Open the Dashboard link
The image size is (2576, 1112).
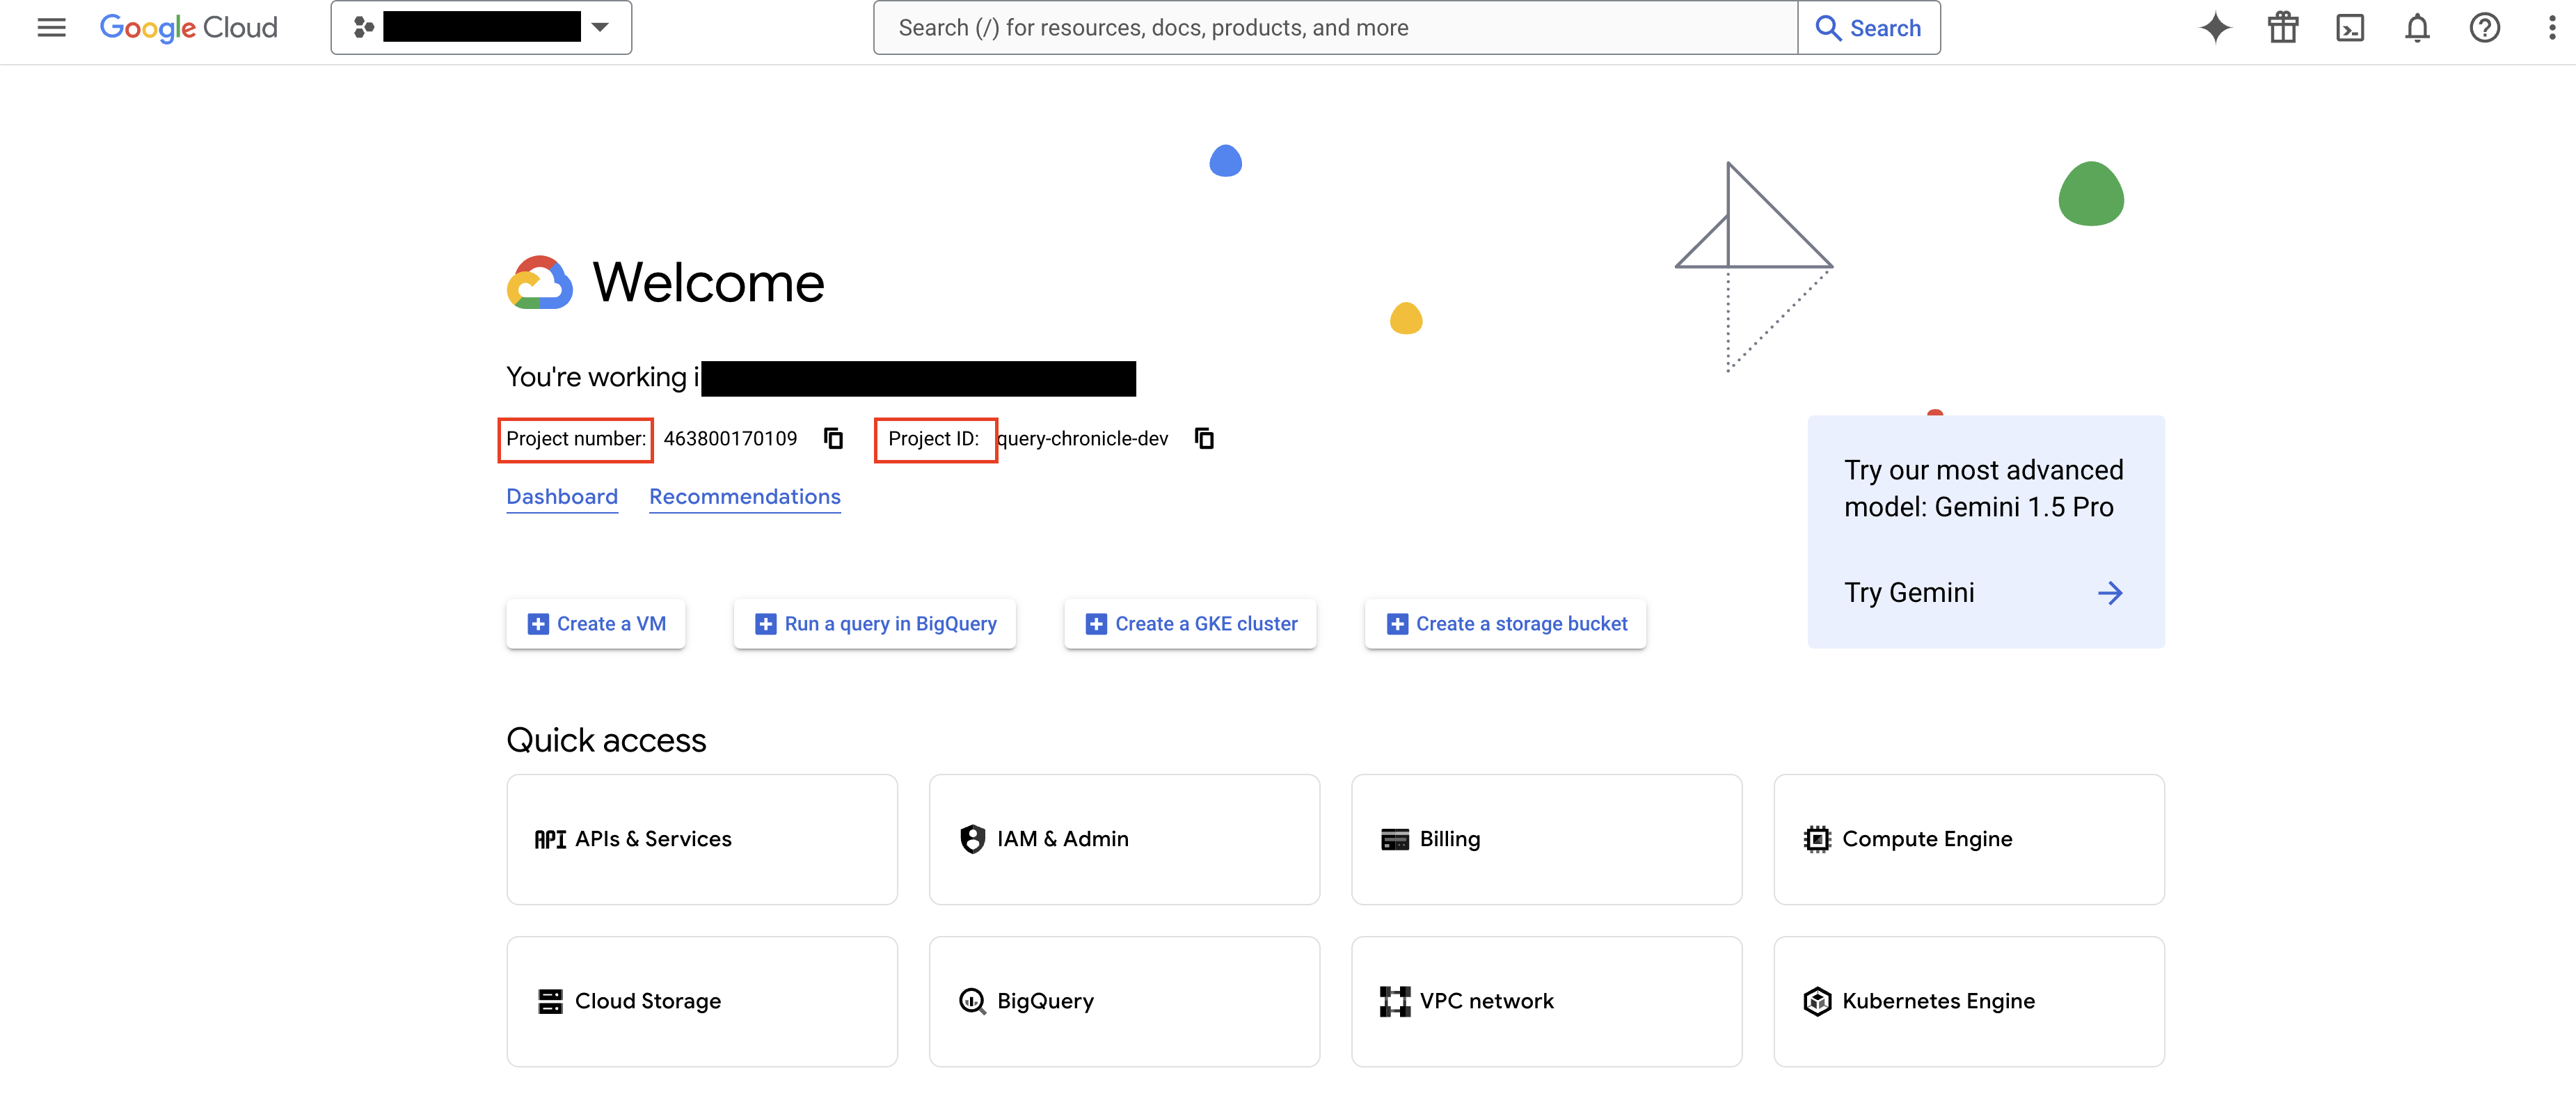pyautogui.click(x=562, y=497)
